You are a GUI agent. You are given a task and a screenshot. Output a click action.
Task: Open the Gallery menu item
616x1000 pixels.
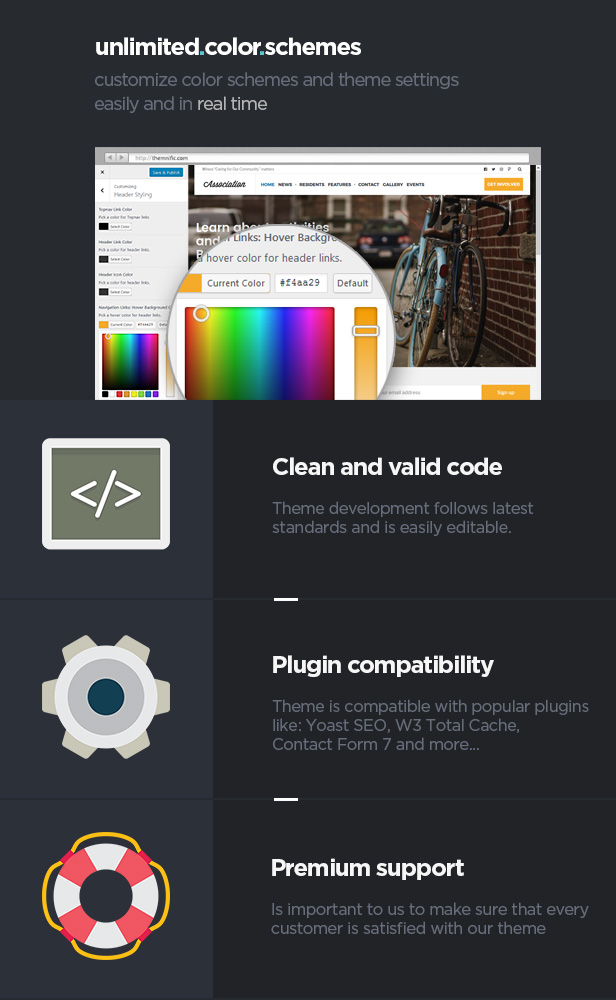pyautogui.click(x=393, y=184)
